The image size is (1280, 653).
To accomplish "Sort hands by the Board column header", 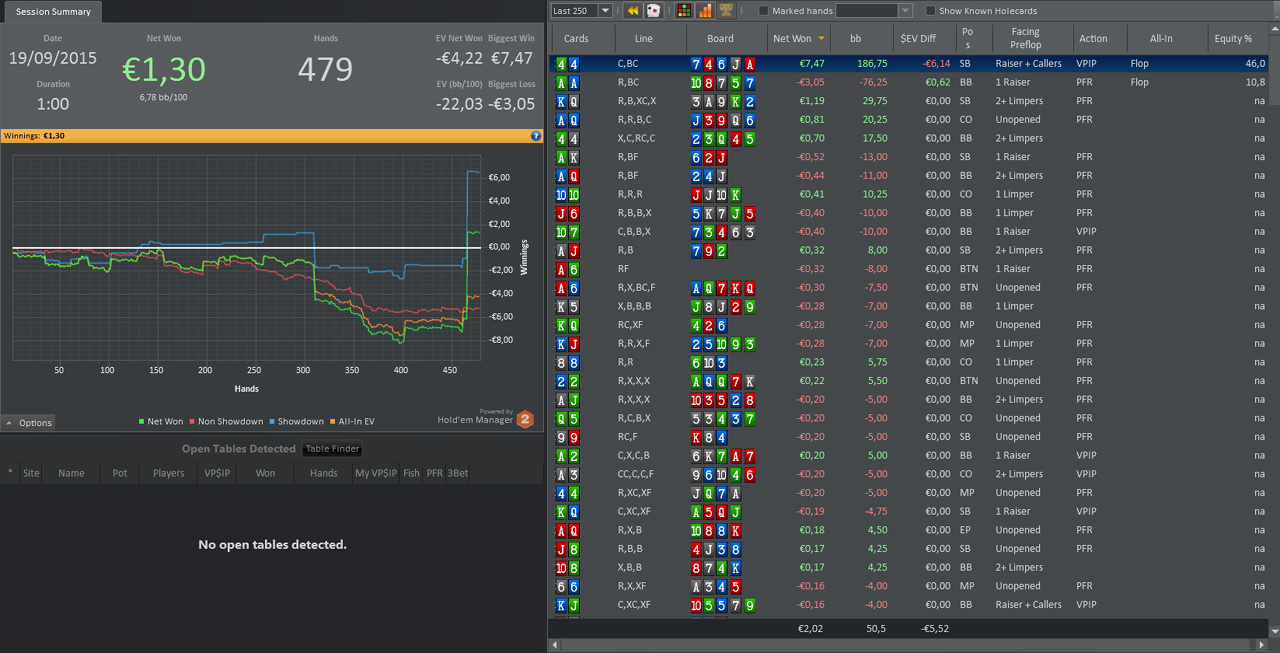I will (x=720, y=39).
